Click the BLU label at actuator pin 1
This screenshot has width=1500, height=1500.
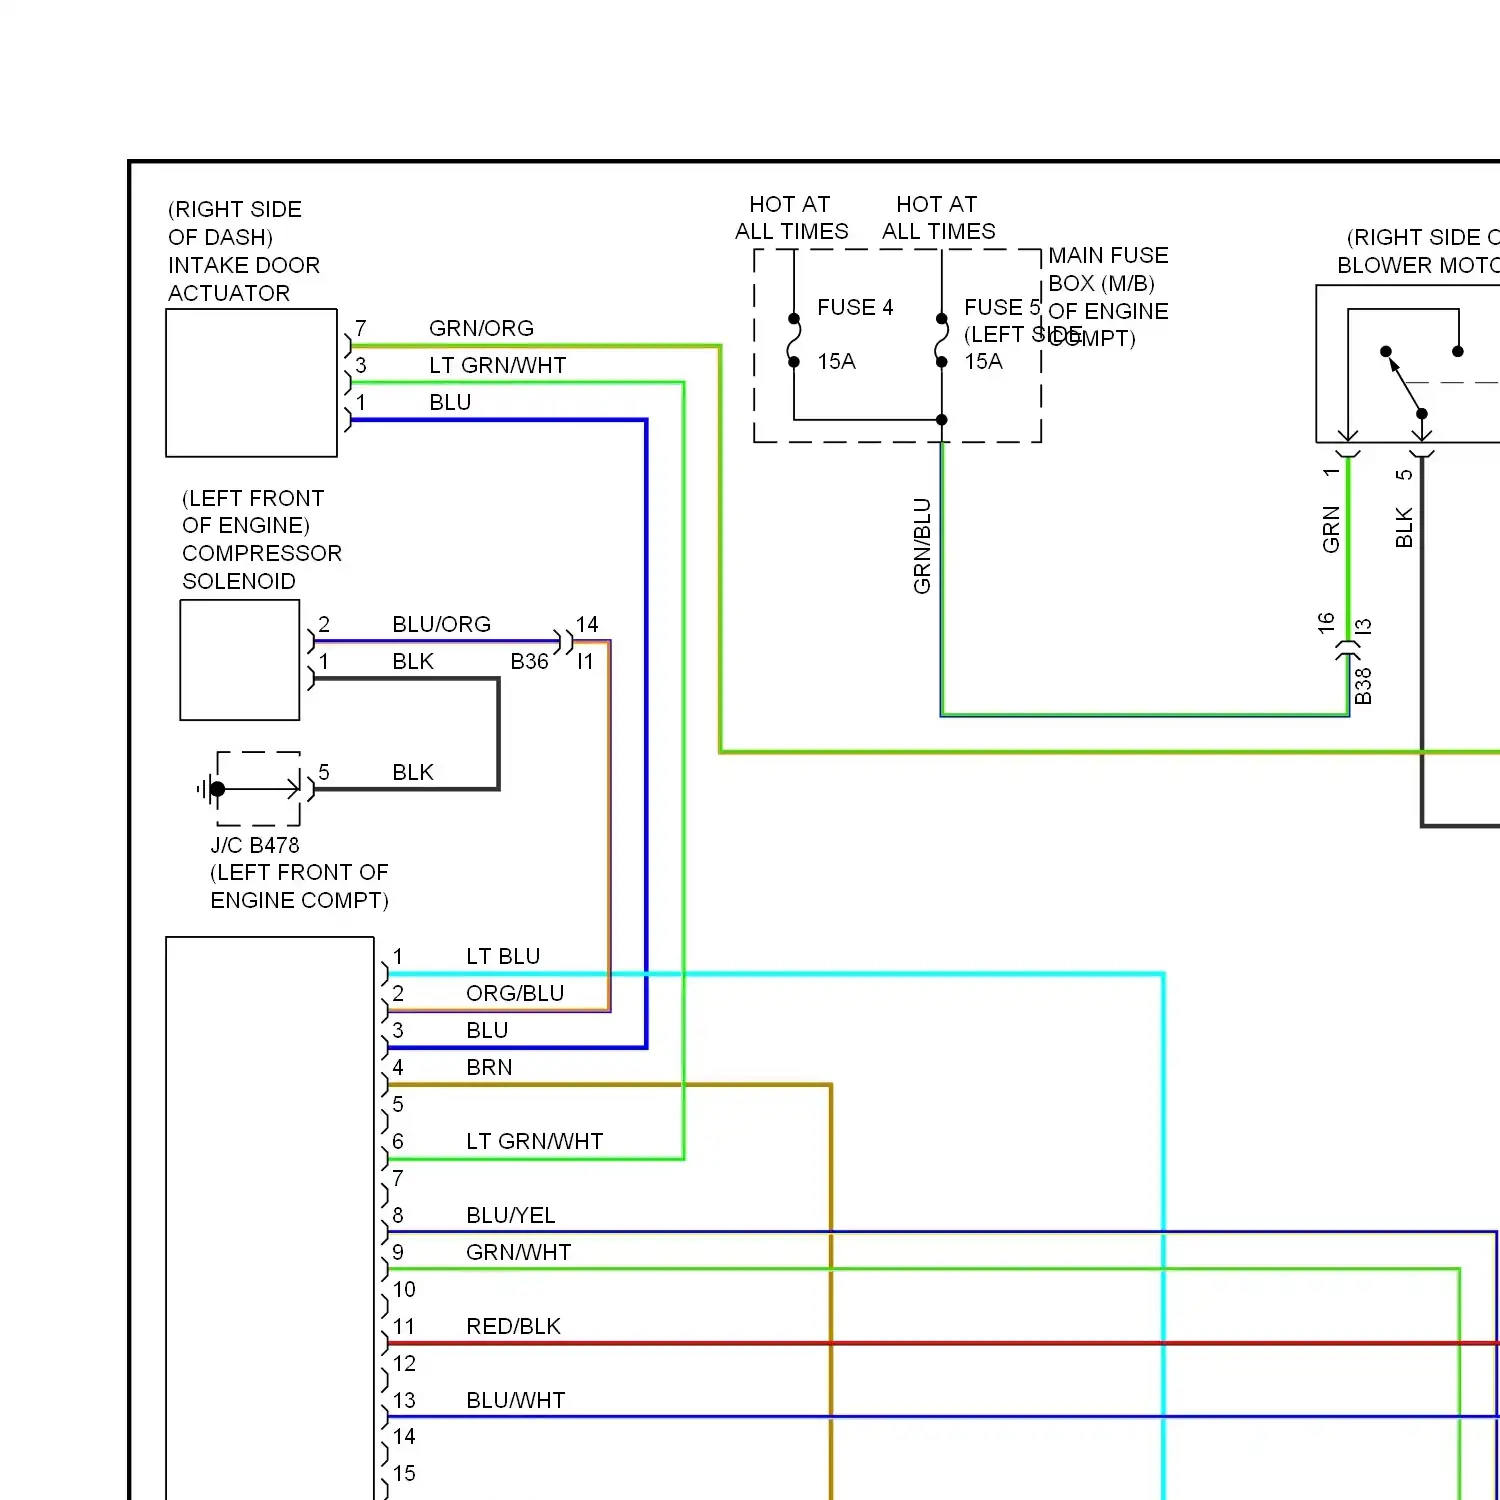[450, 402]
